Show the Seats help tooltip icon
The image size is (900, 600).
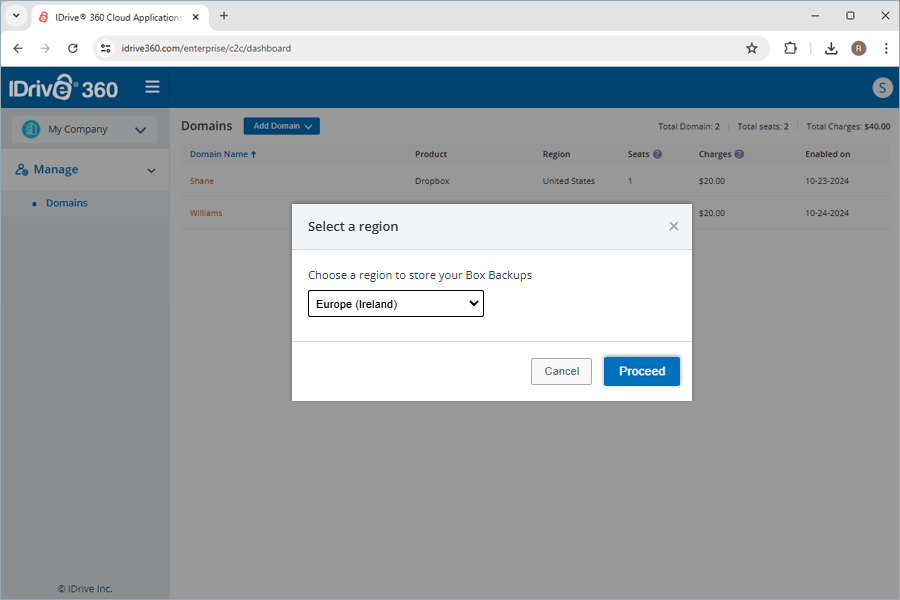(x=658, y=154)
